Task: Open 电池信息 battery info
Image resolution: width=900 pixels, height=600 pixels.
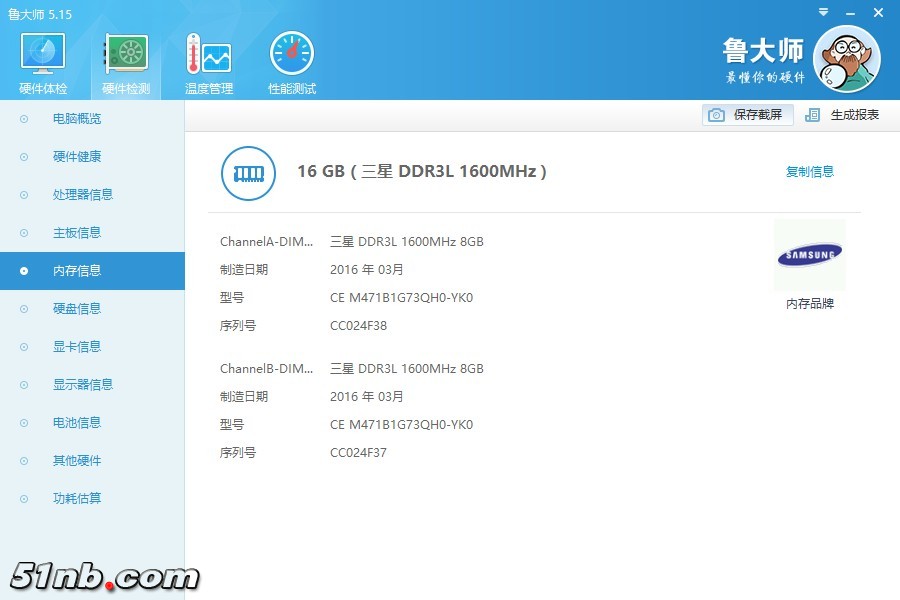Action: (77, 423)
